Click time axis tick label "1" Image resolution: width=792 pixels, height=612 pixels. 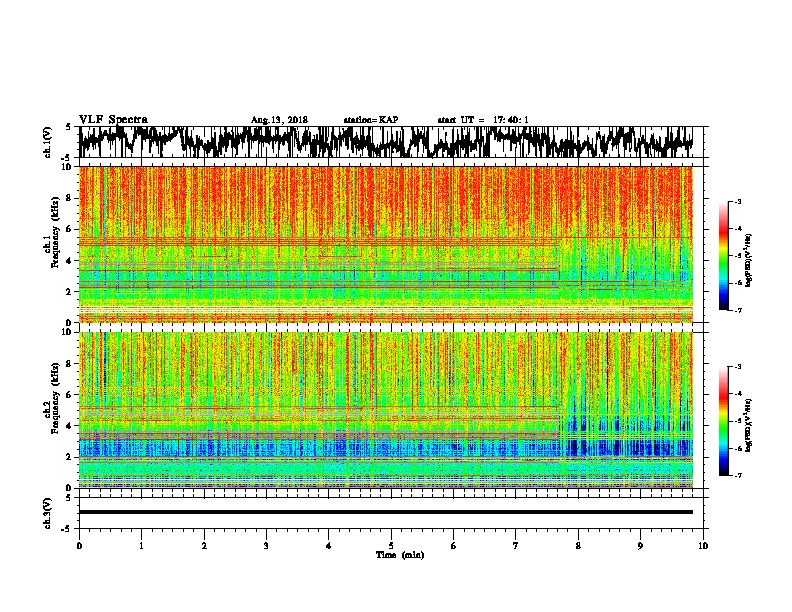click(141, 546)
